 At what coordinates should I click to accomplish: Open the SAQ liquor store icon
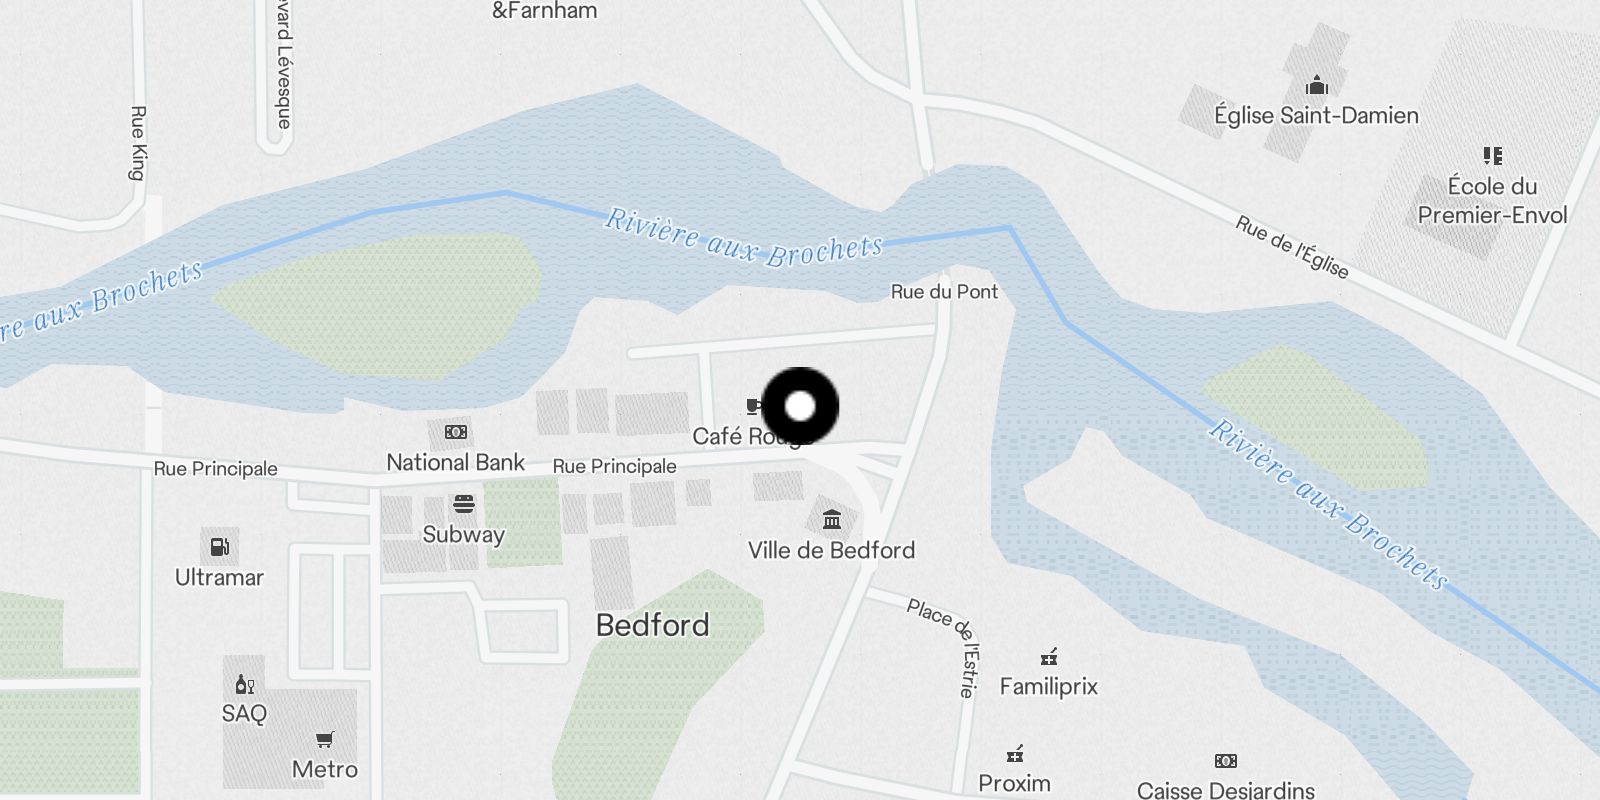pyautogui.click(x=244, y=684)
